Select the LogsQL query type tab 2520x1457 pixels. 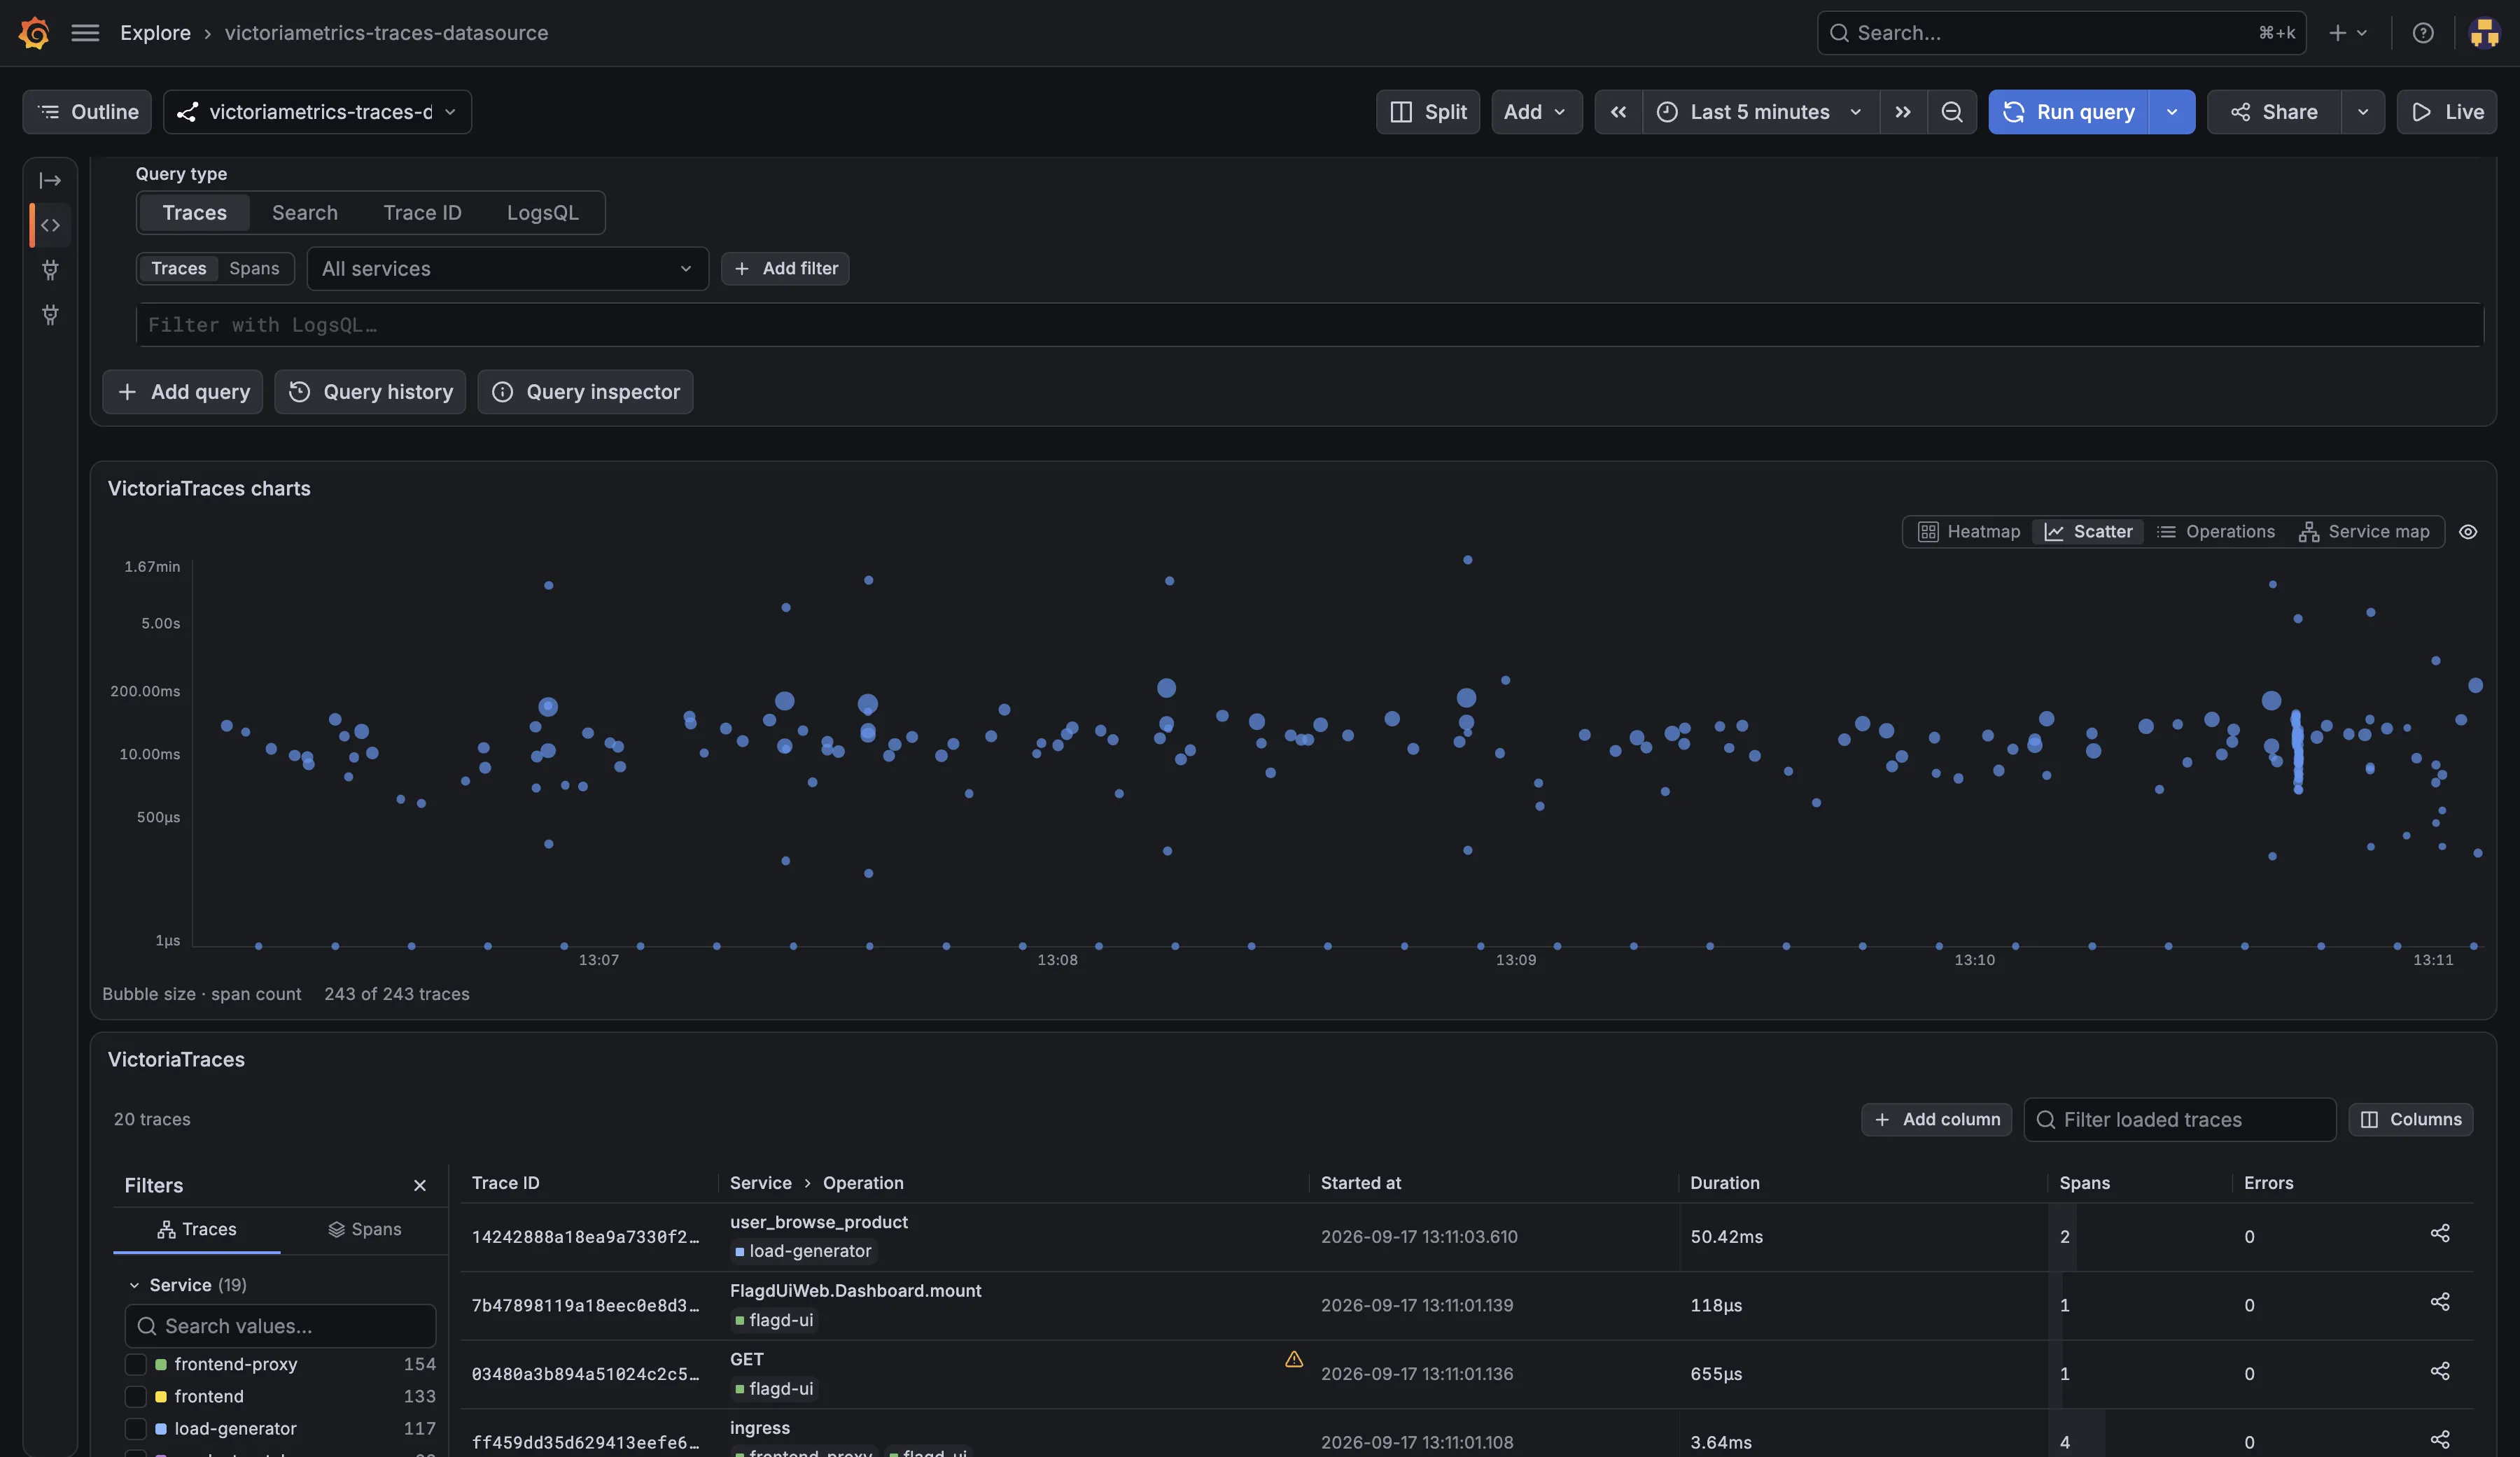point(542,213)
